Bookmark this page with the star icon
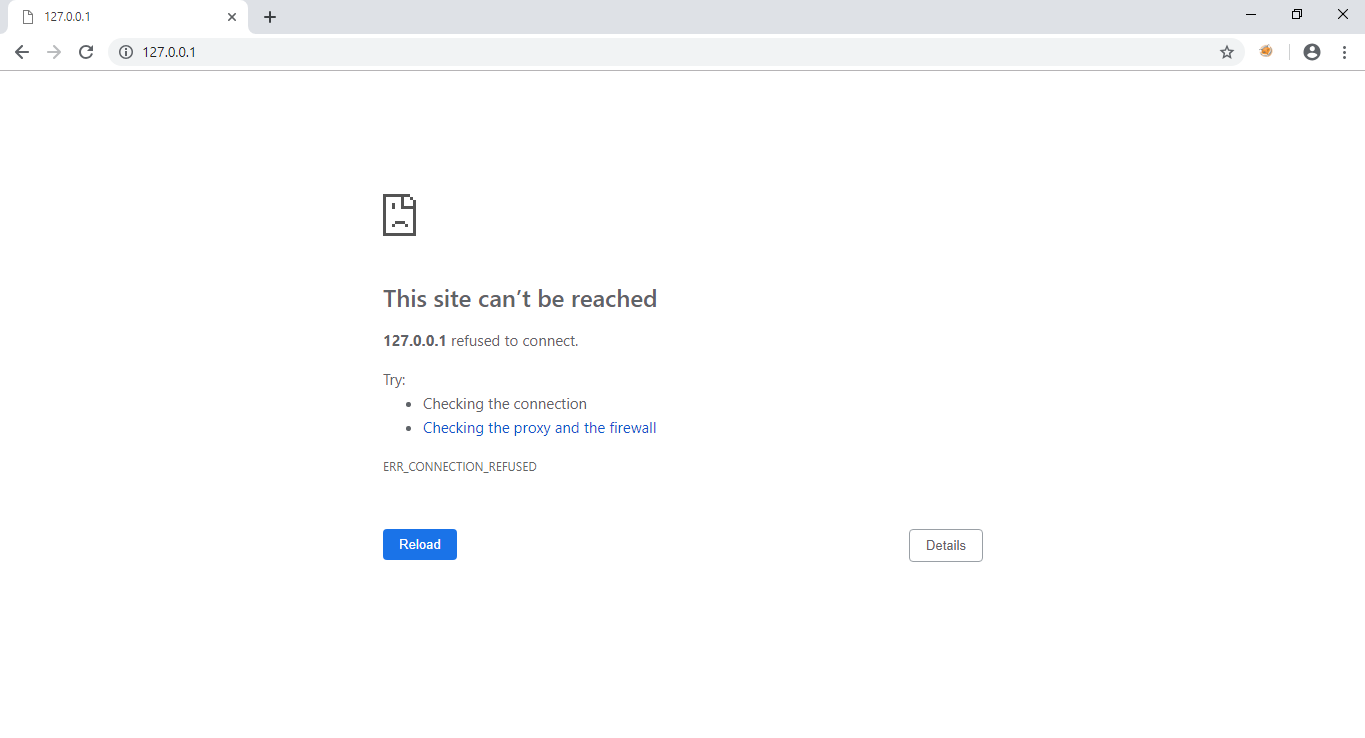Image resolution: width=1365 pixels, height=738 pixels. [1226, 52]
